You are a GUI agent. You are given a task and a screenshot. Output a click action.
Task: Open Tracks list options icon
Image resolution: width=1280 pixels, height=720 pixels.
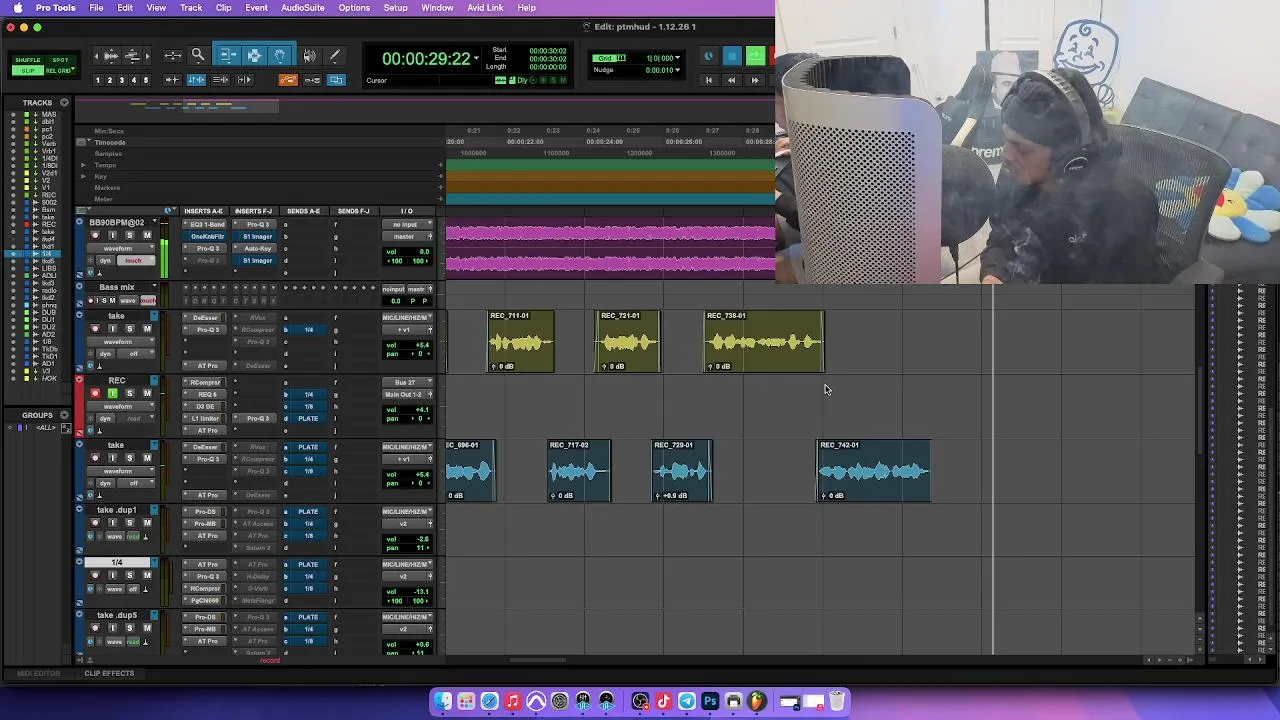tap(64, 102)
